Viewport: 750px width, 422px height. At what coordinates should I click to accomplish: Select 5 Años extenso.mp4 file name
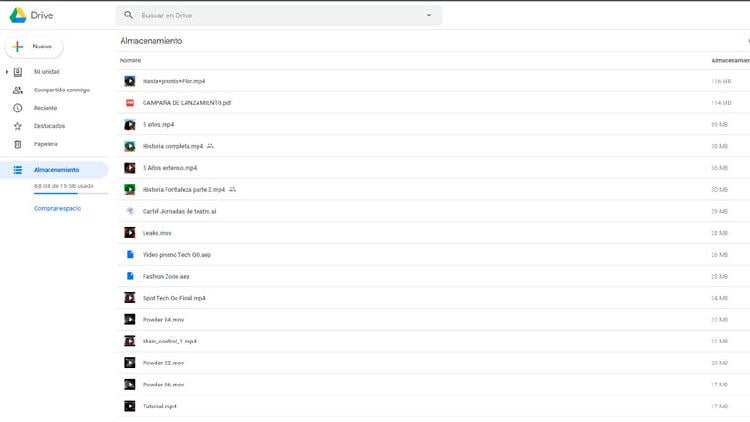pyautogui.click(x=170, y=168)
